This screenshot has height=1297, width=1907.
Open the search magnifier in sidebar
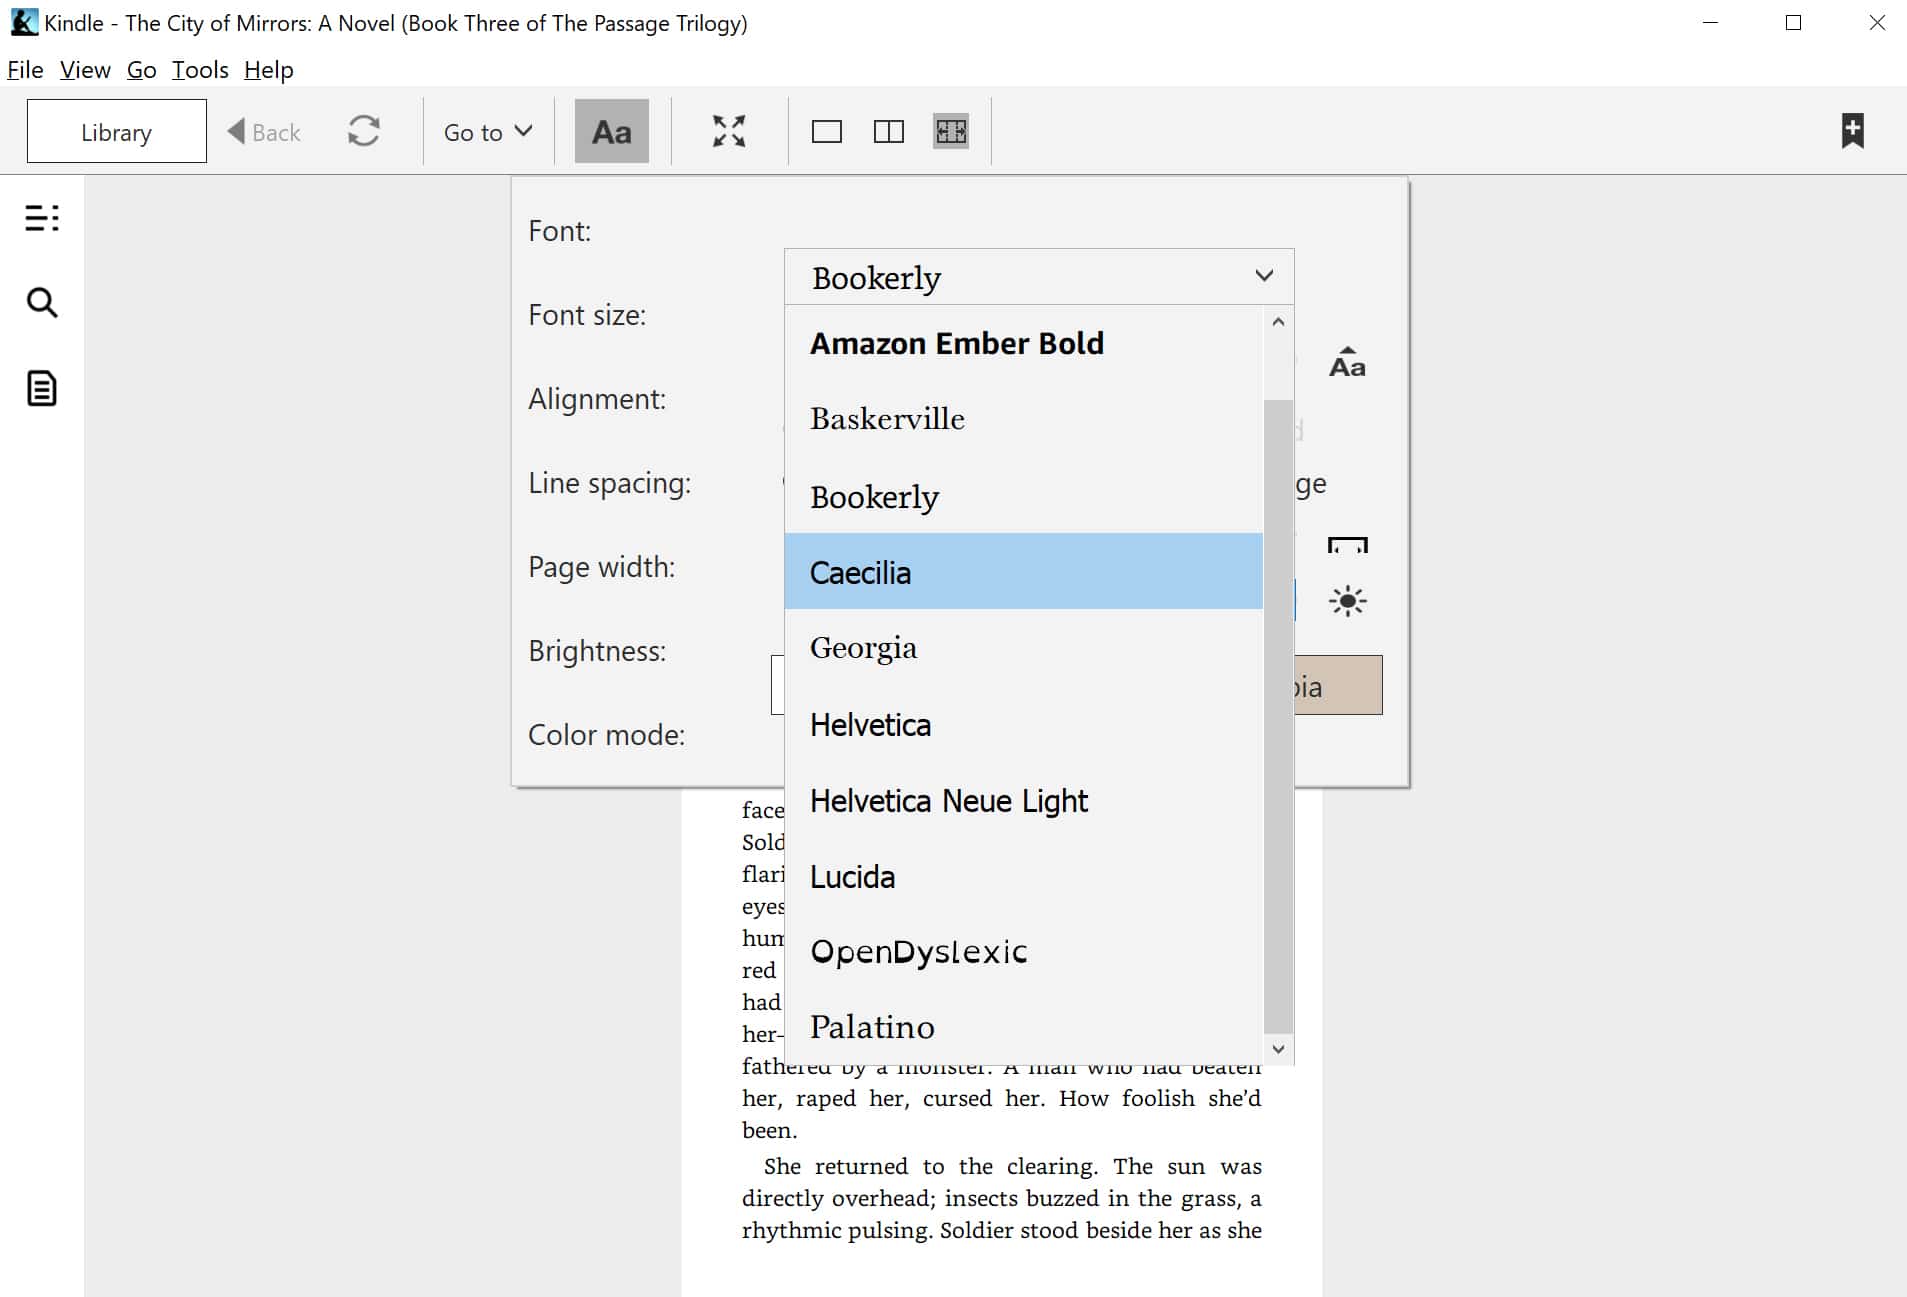click(42, 302)
